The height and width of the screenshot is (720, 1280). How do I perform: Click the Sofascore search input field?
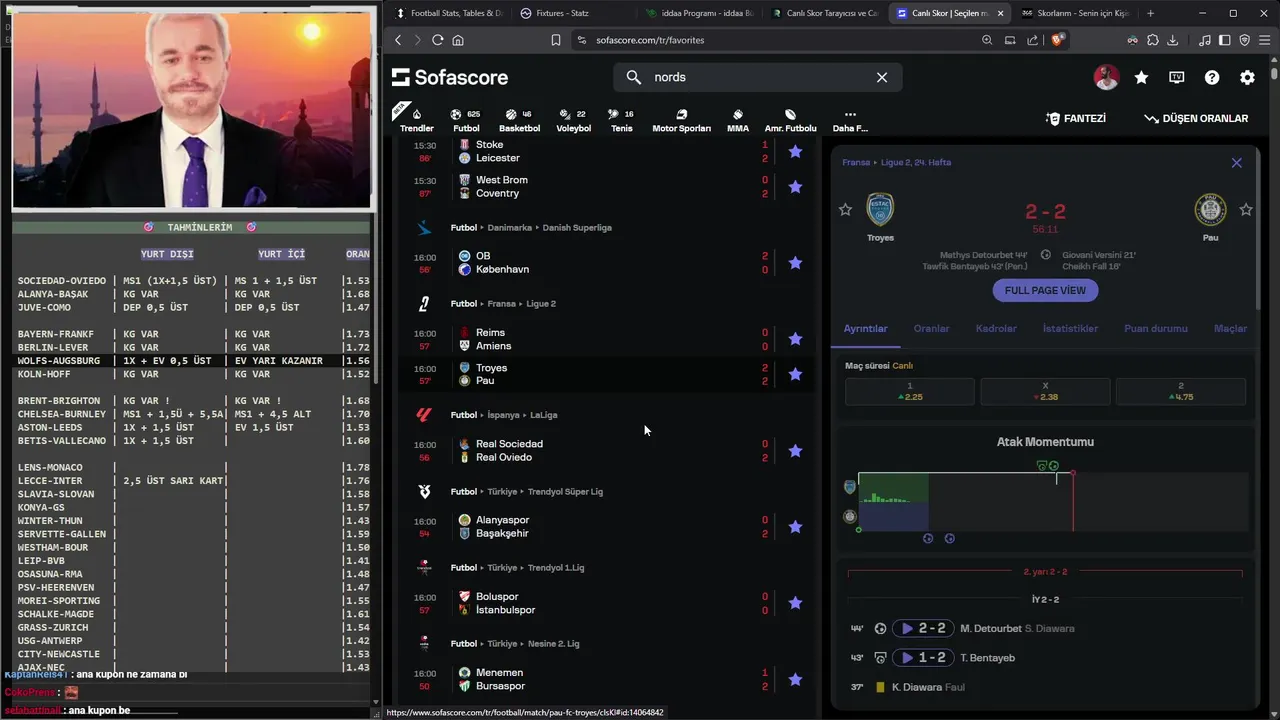click(760, 77)
